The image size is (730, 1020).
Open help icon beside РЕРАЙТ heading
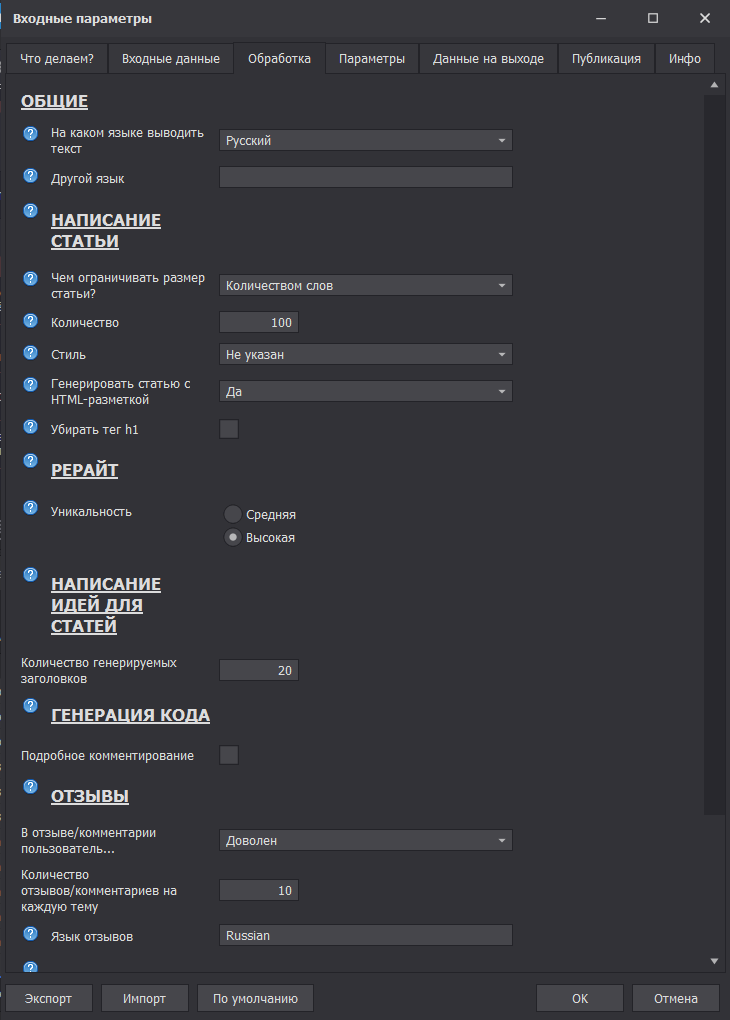click(31, 461)
